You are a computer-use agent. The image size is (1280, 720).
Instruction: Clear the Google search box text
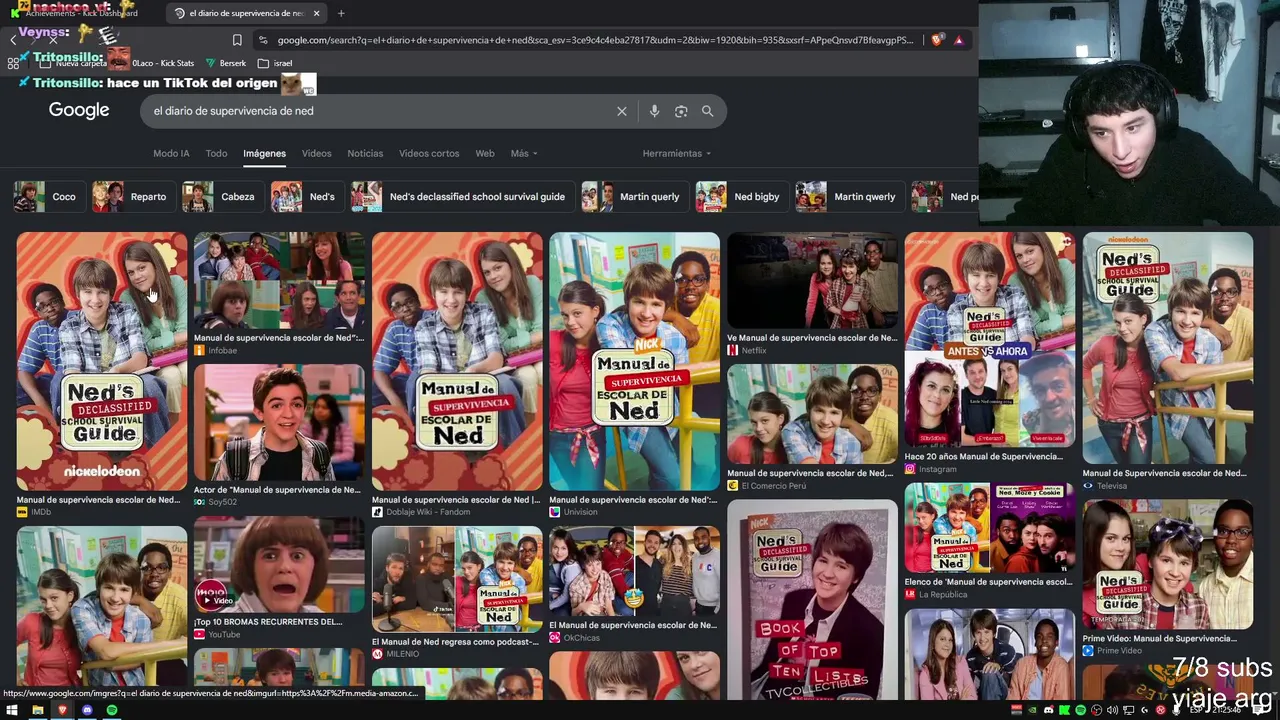pos(622,111)
